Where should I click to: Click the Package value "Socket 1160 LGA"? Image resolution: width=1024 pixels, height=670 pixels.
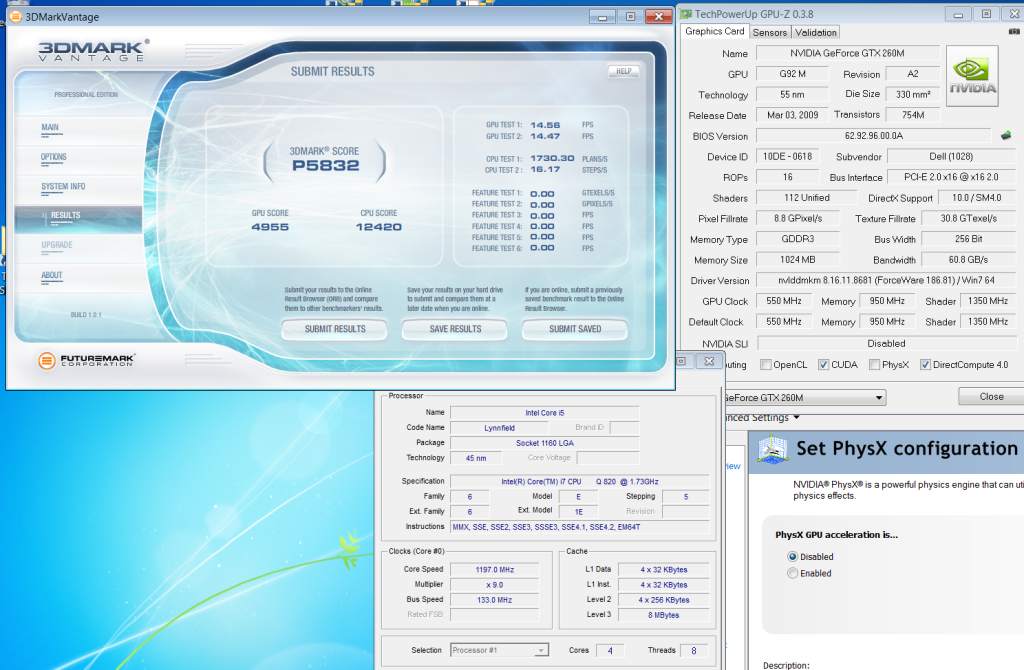coord(545,443)
